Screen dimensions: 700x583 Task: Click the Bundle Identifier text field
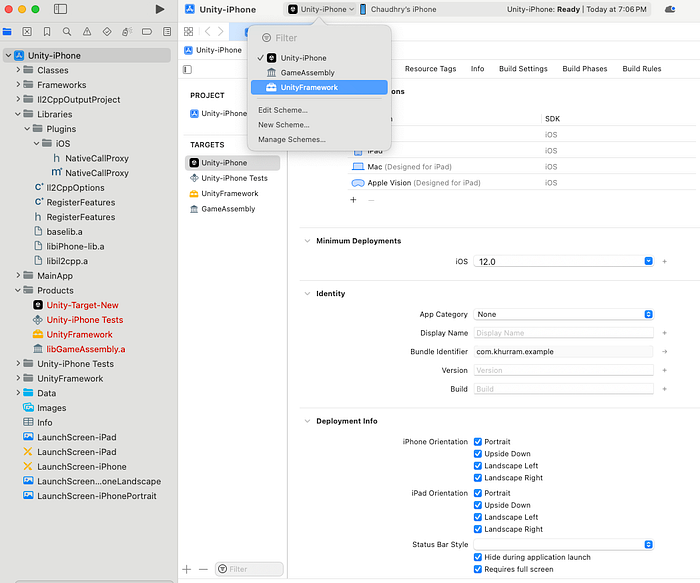pos(563,352)
